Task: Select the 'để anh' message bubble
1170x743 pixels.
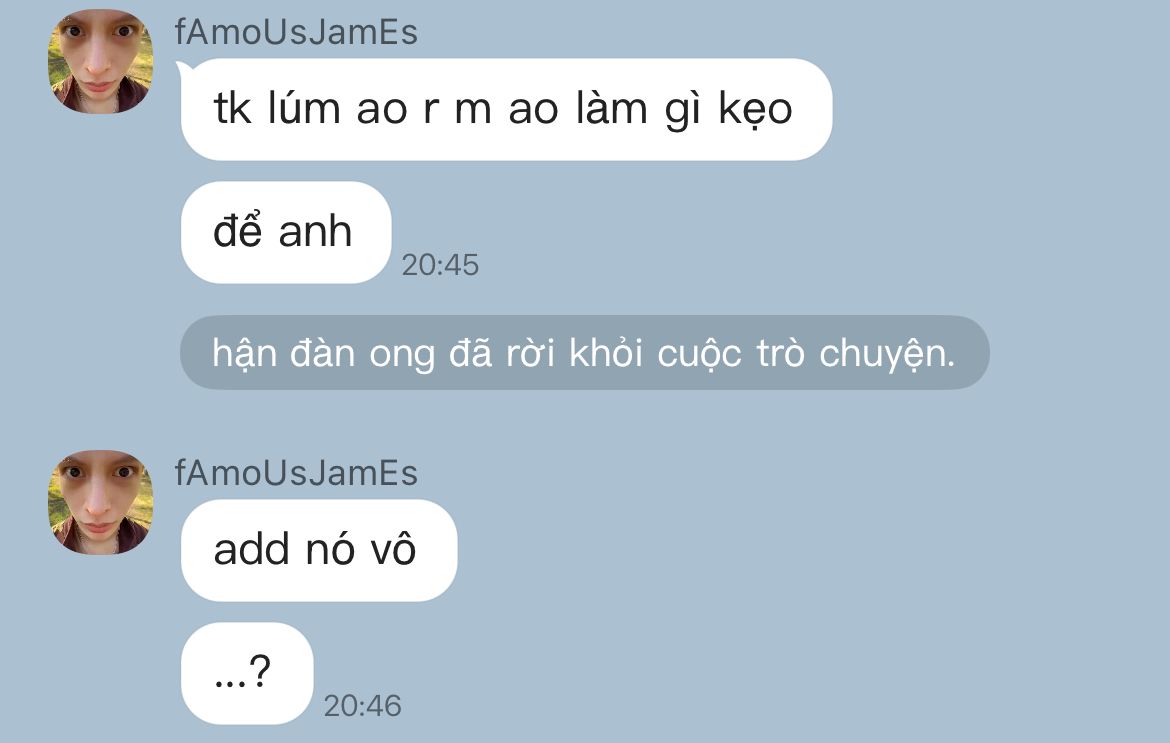Action: (x=286, y=232)
